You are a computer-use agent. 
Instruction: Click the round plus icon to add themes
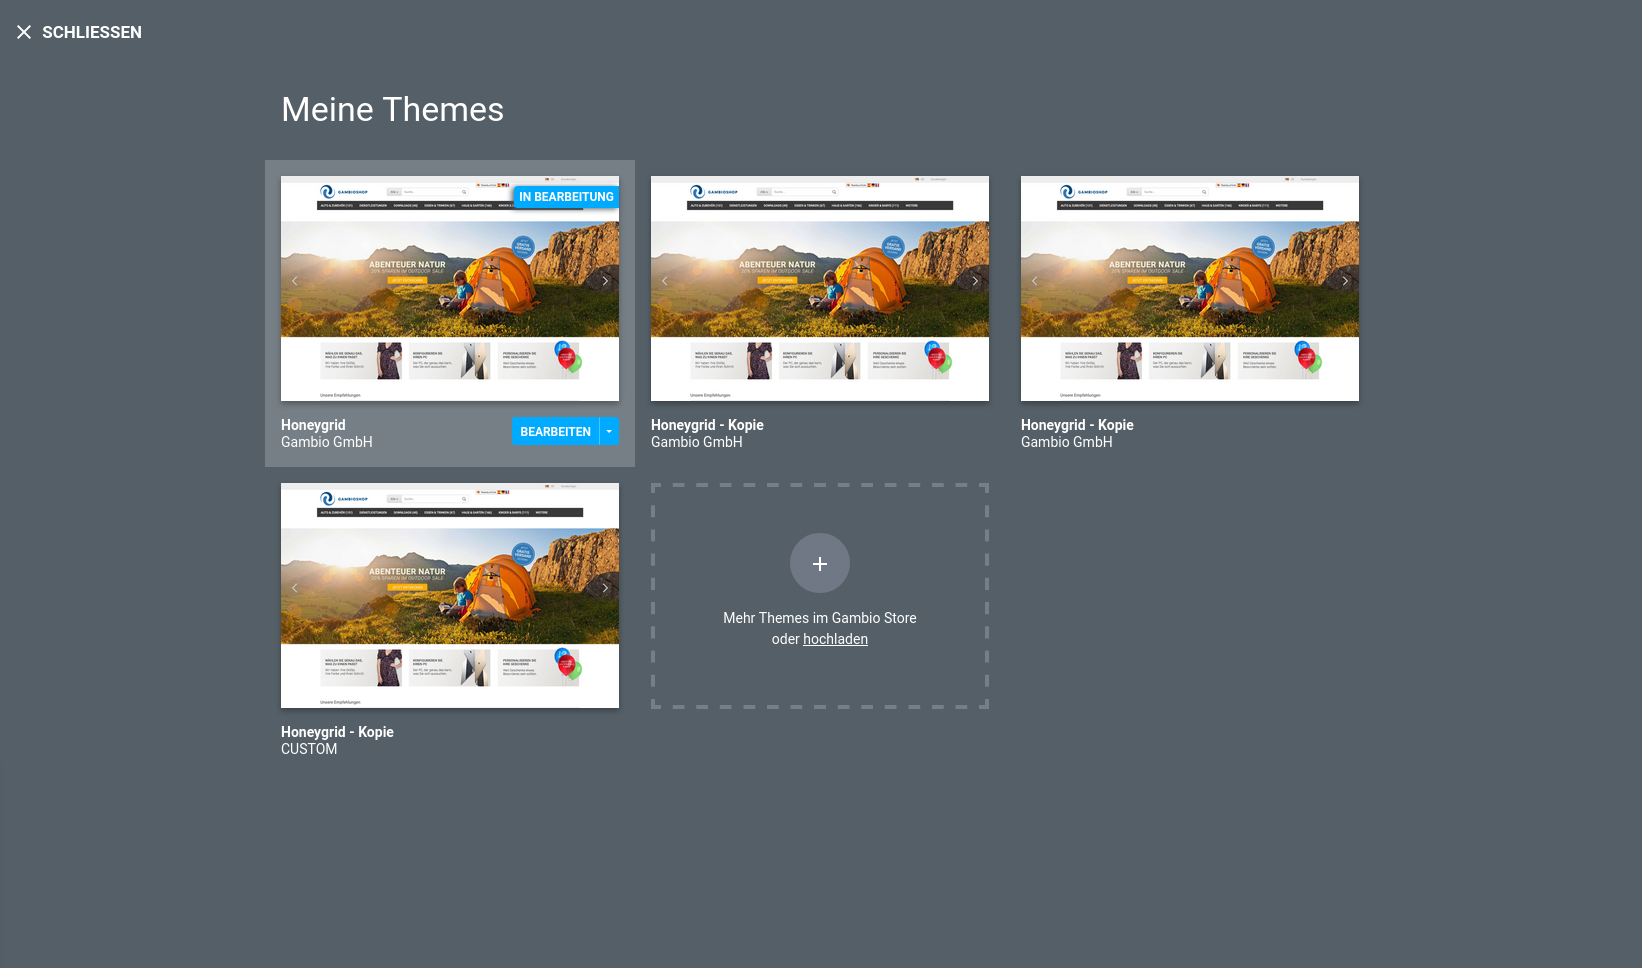[820, 564]
